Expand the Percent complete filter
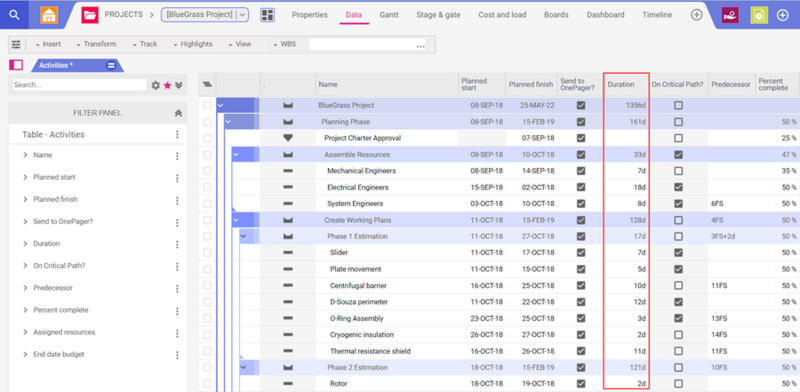 [x=25, y=310]
